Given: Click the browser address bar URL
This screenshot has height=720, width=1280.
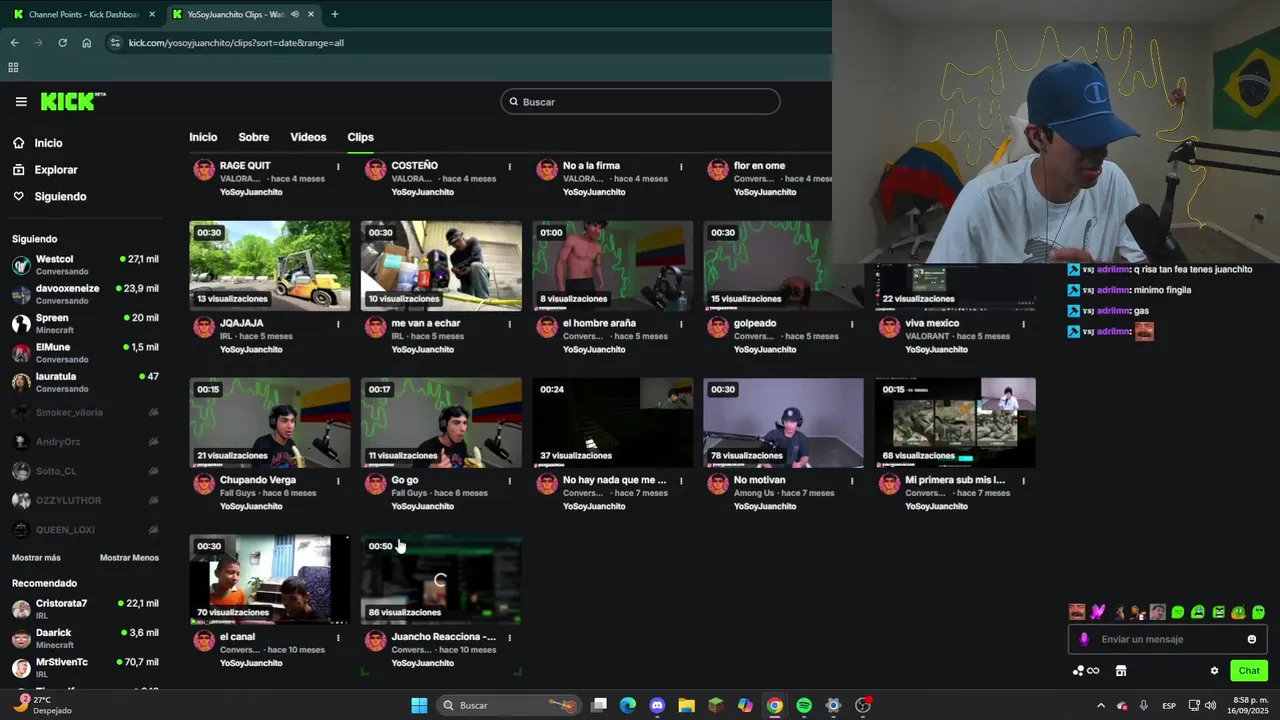Looking at the screenshot, I should pos(236,43).
